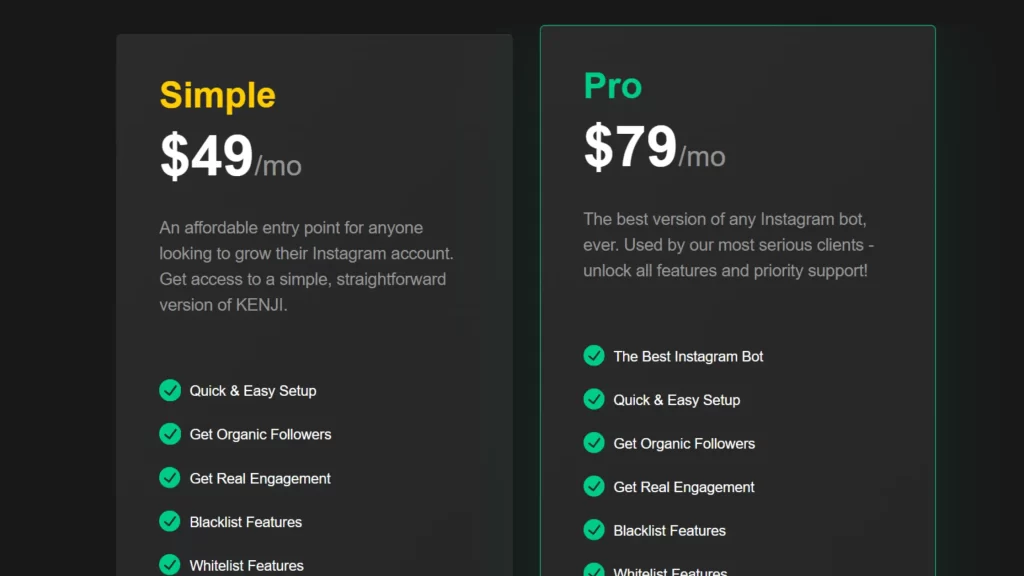This screenshot has width=1024, height=576.
Task: Click the Pro plan description paragraph
Action: (728, 245)
